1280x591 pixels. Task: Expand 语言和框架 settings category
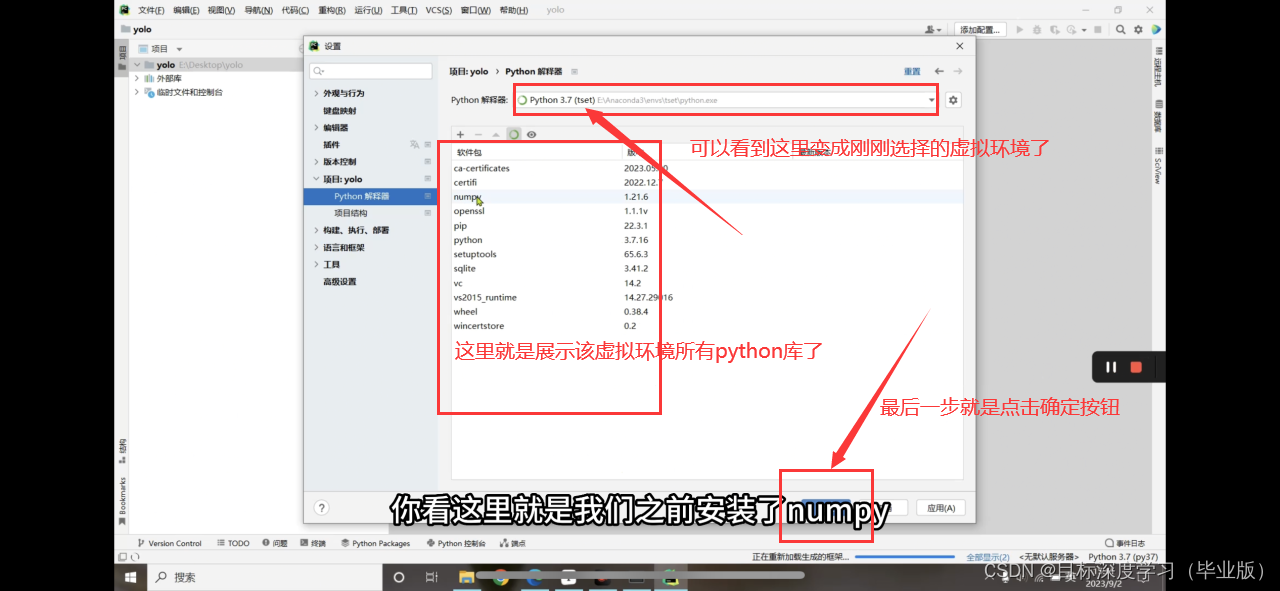(x=316, y=247)
